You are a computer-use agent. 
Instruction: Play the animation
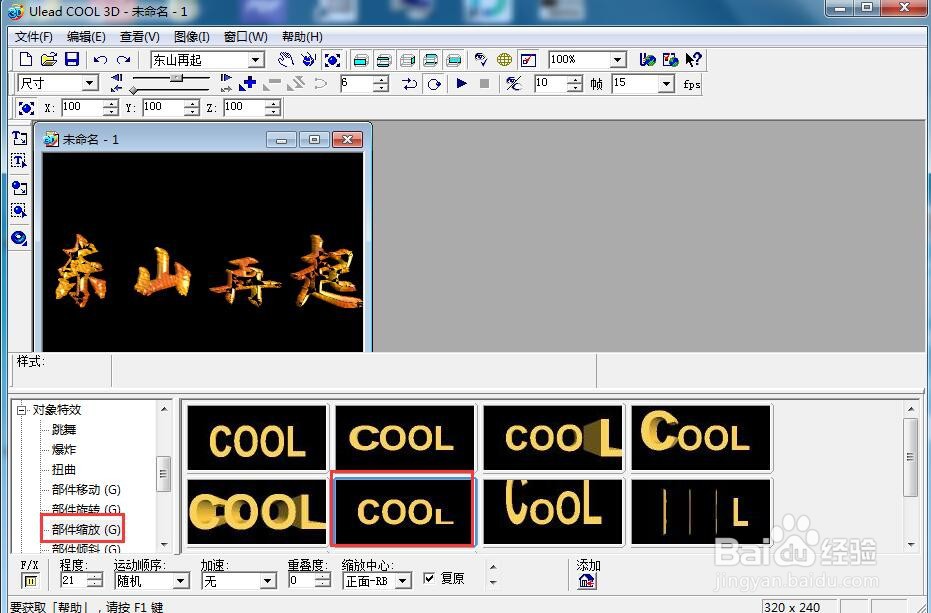pyautogui.click(x=461, y=84)
